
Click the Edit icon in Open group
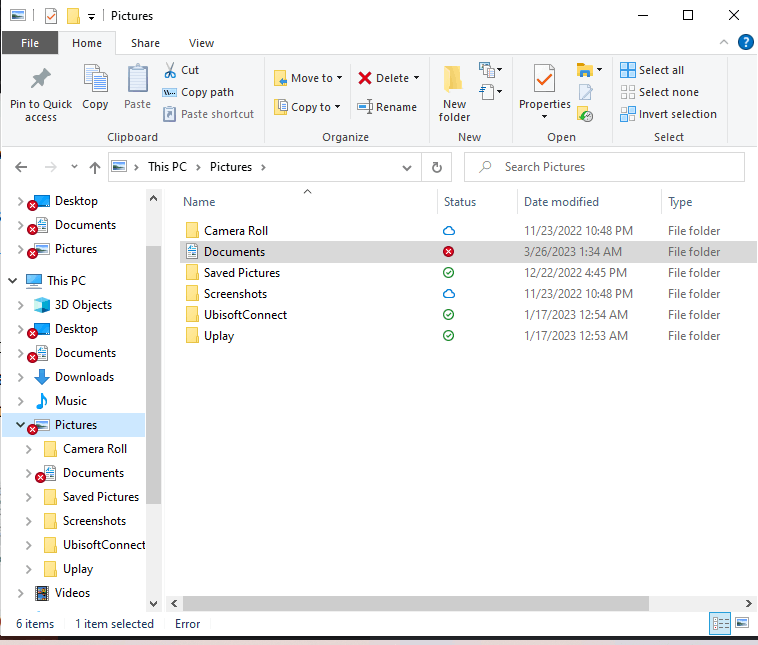pos(585,92)
